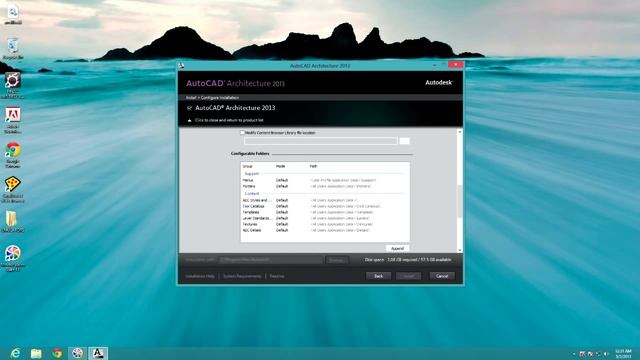This screenshot has width=640, height=360.
Task: Select the AutoCAD installer taskbar button
Action: pos(98,353)
